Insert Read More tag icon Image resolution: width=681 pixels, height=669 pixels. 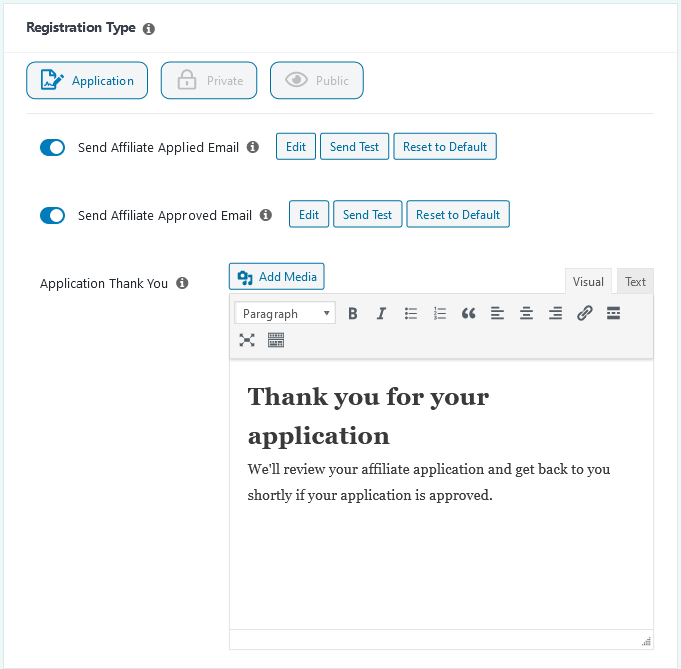pyautogui.click(x=613, y=313)
